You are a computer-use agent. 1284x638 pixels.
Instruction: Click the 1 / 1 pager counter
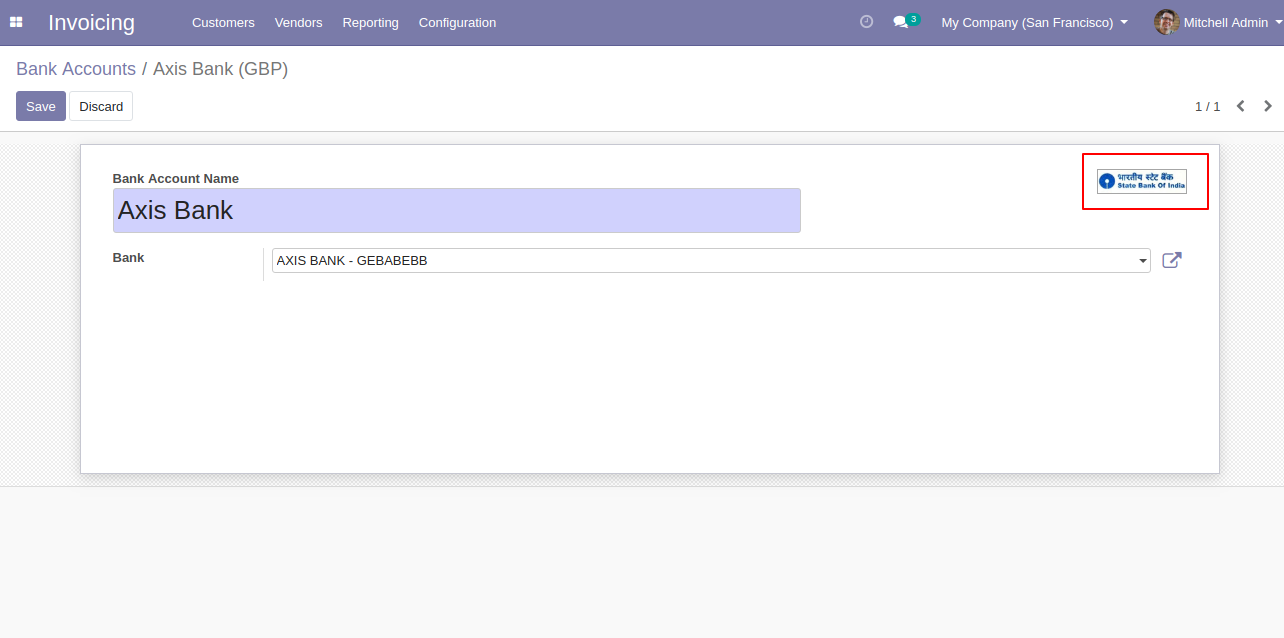click(1207, 106)
